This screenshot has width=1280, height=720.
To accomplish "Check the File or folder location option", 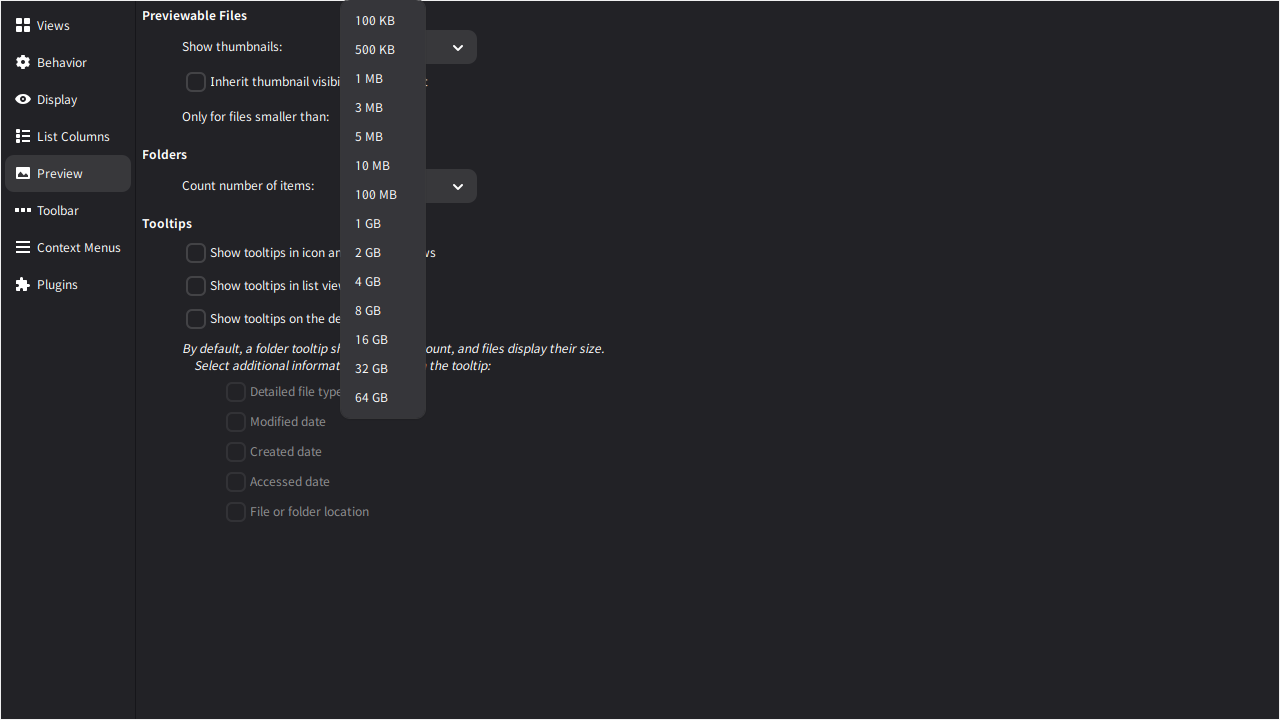I will (236, 512).
